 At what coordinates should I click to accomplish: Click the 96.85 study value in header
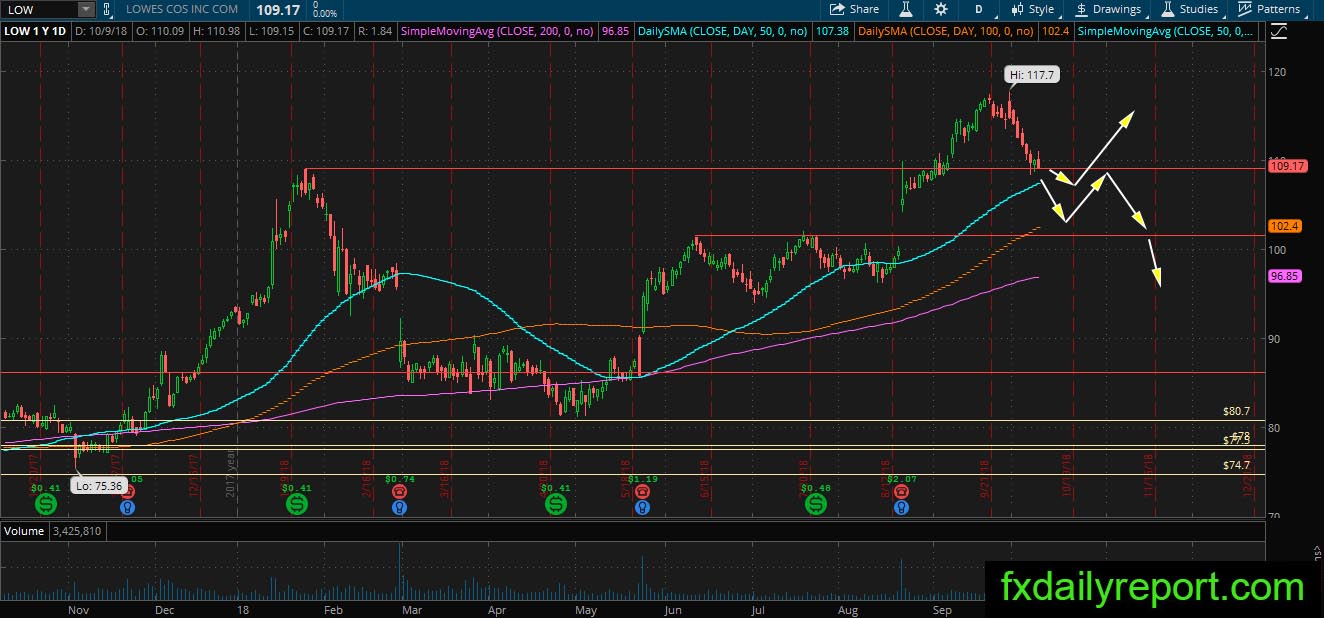pyautogui.click(x=615, y=32)
